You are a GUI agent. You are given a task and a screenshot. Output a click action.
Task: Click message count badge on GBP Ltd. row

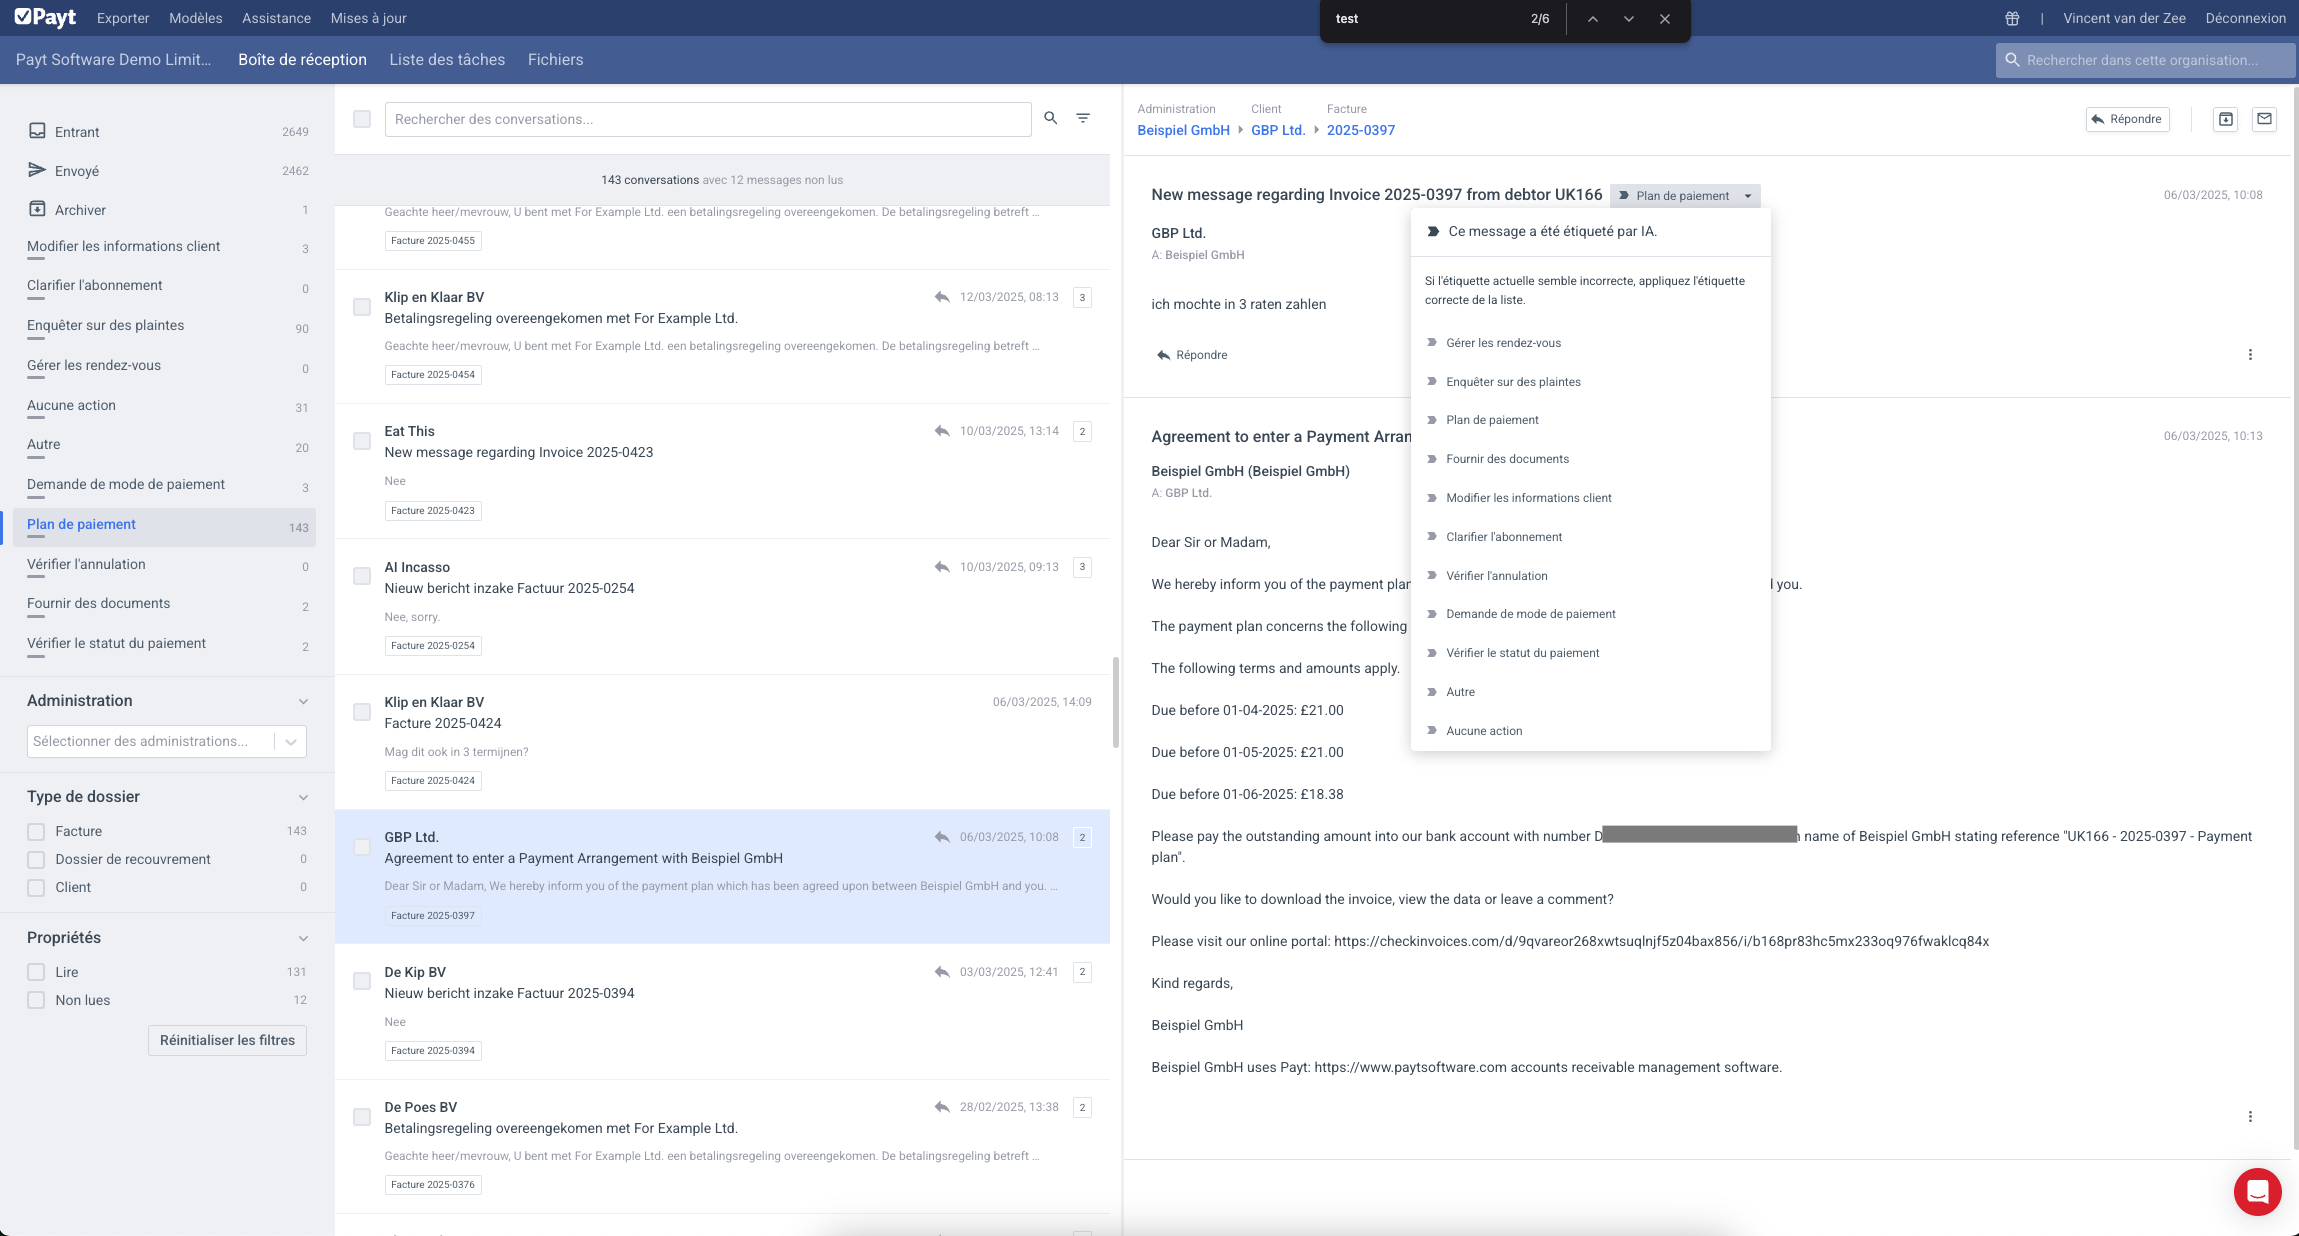(1082, 837)
